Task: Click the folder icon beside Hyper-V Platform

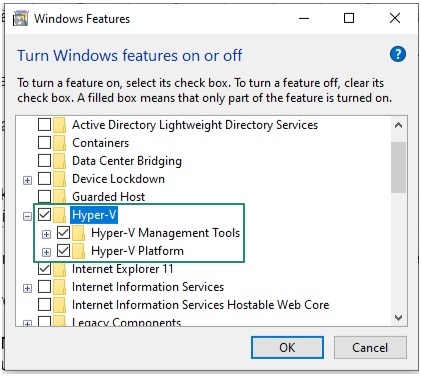Action: (x=79, y=251)
